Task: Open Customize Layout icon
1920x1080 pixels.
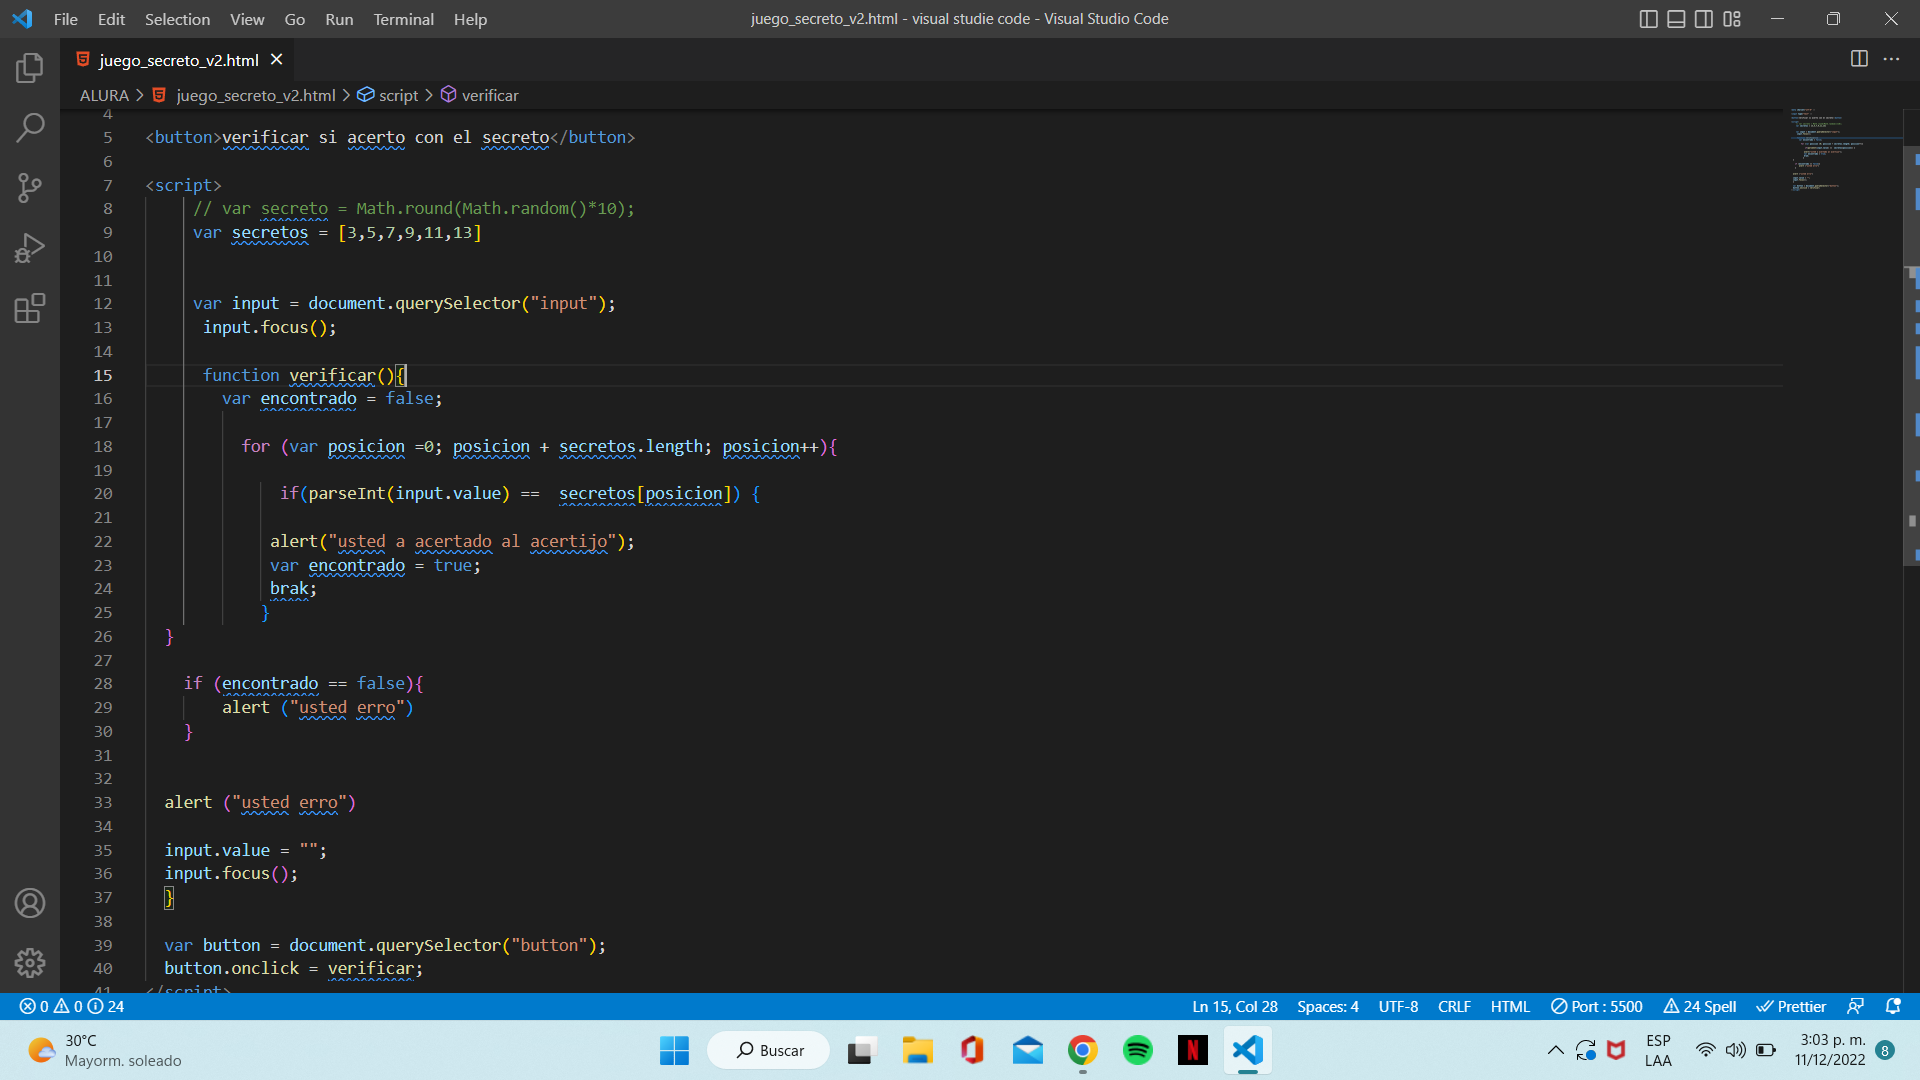Action: click(x=1732, y=19)
